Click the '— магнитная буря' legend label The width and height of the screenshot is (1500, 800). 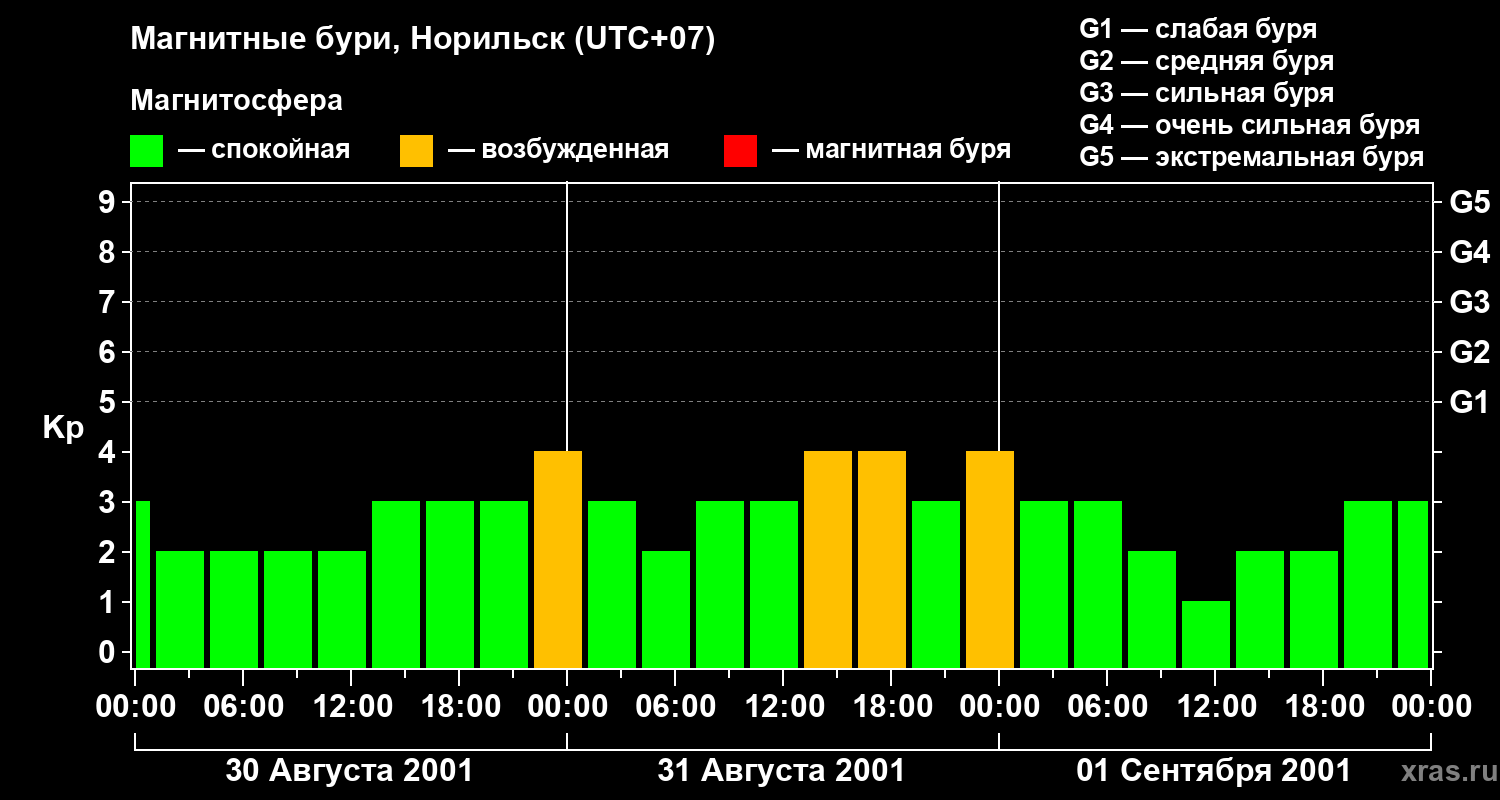(x=891, y=150)
